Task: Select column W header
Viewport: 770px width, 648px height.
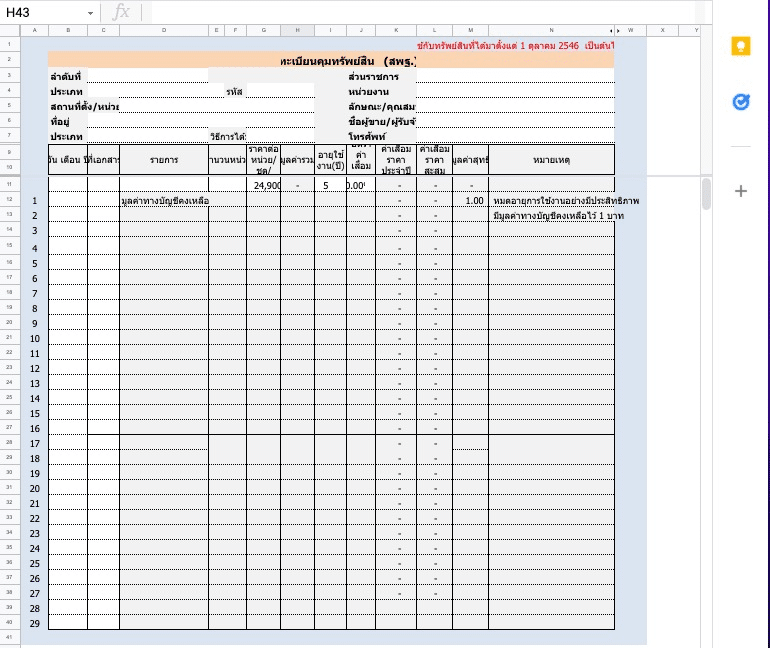Action: click(x=631, y=30)
